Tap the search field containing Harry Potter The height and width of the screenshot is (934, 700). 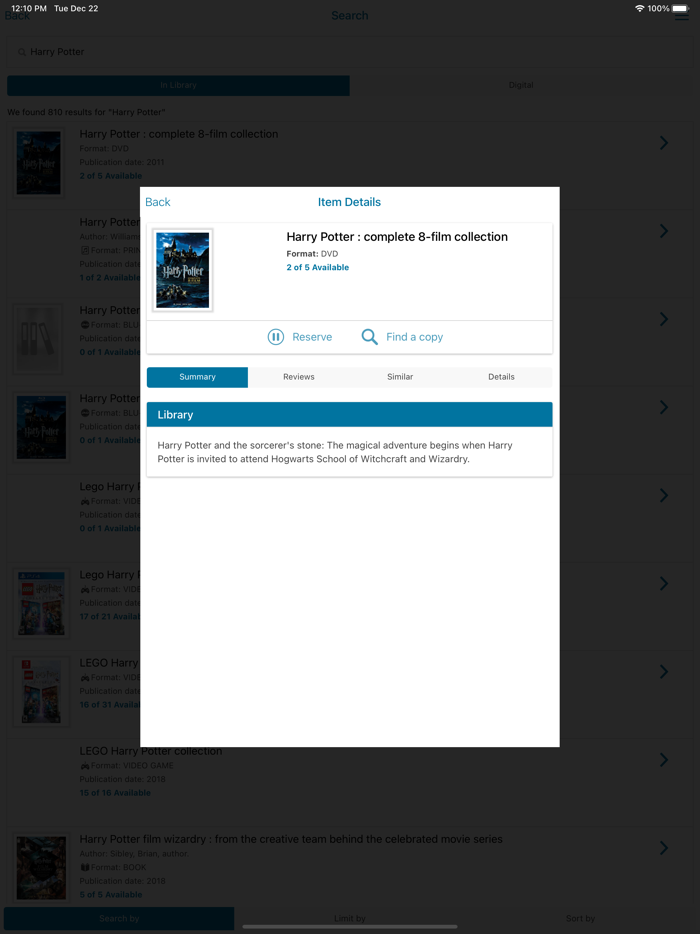click(350, 52)
